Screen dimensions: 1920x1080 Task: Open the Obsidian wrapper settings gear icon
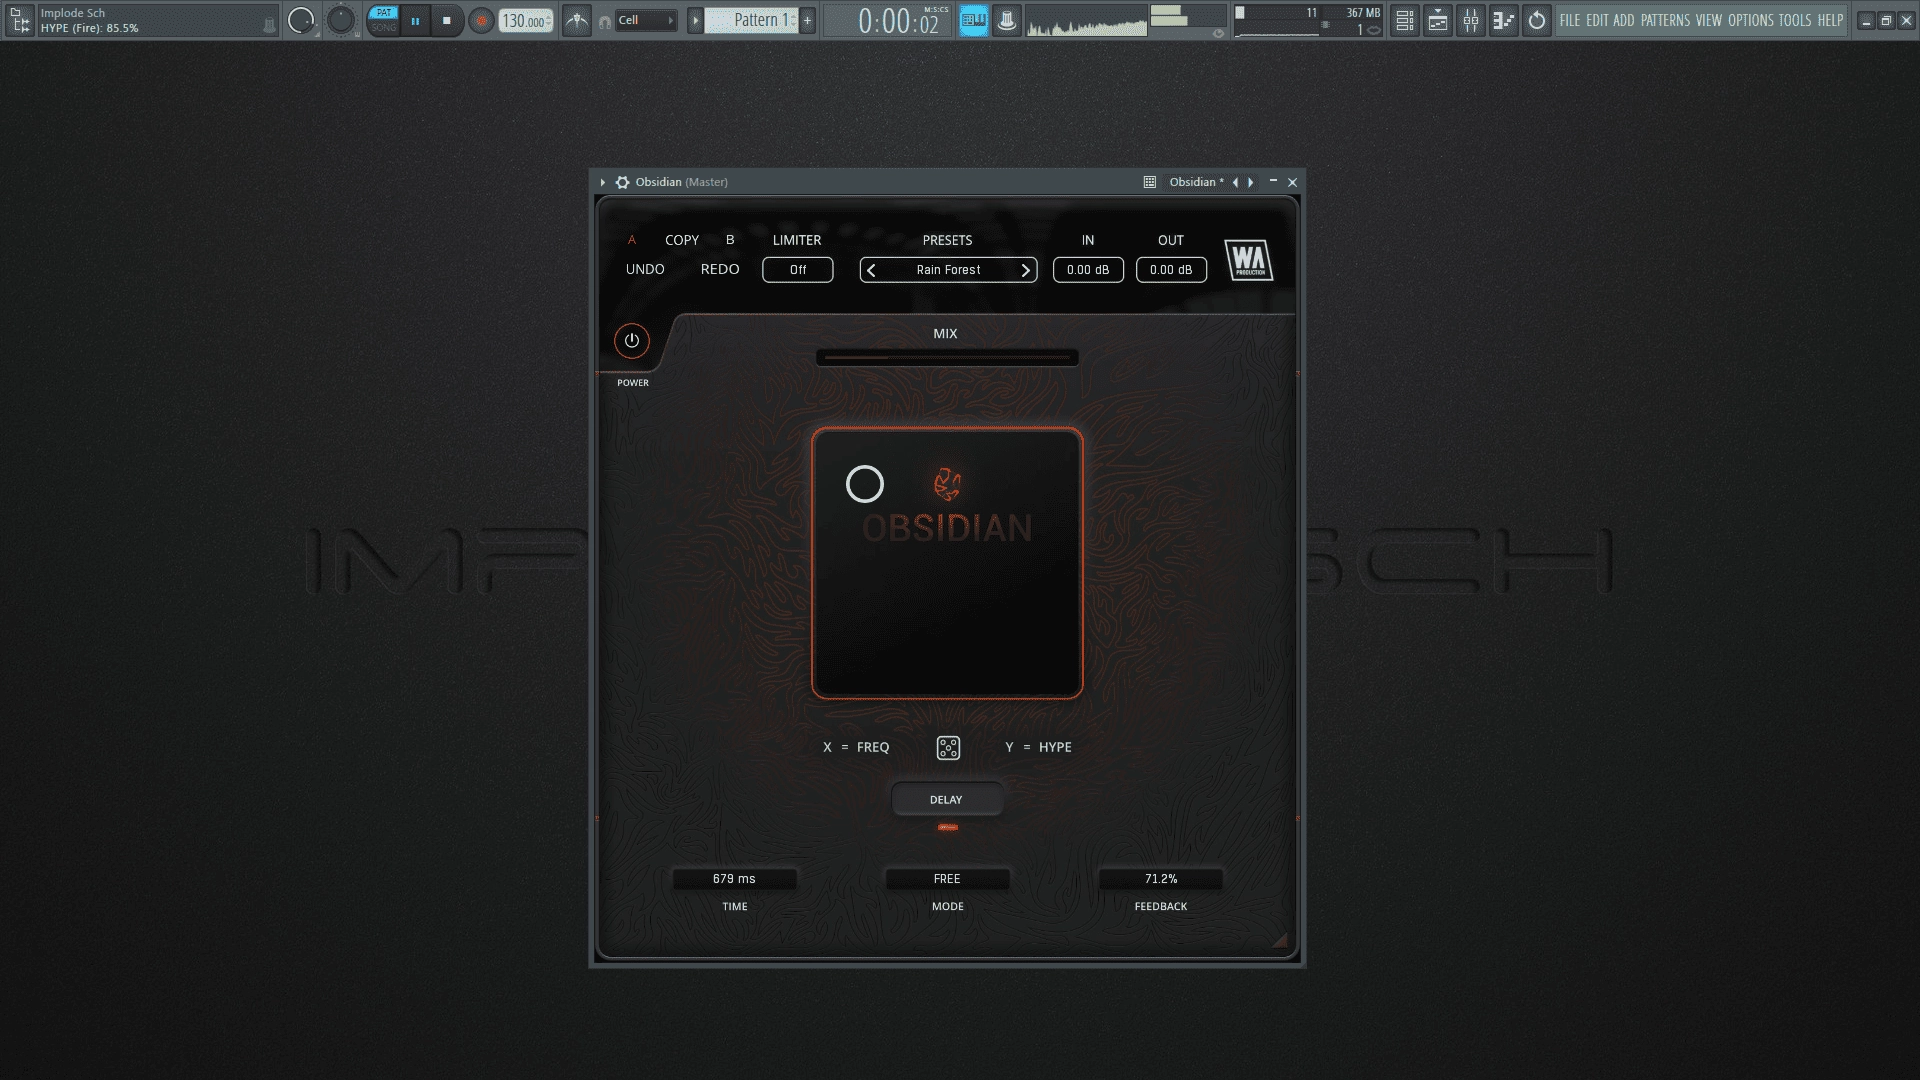point(622,182)
